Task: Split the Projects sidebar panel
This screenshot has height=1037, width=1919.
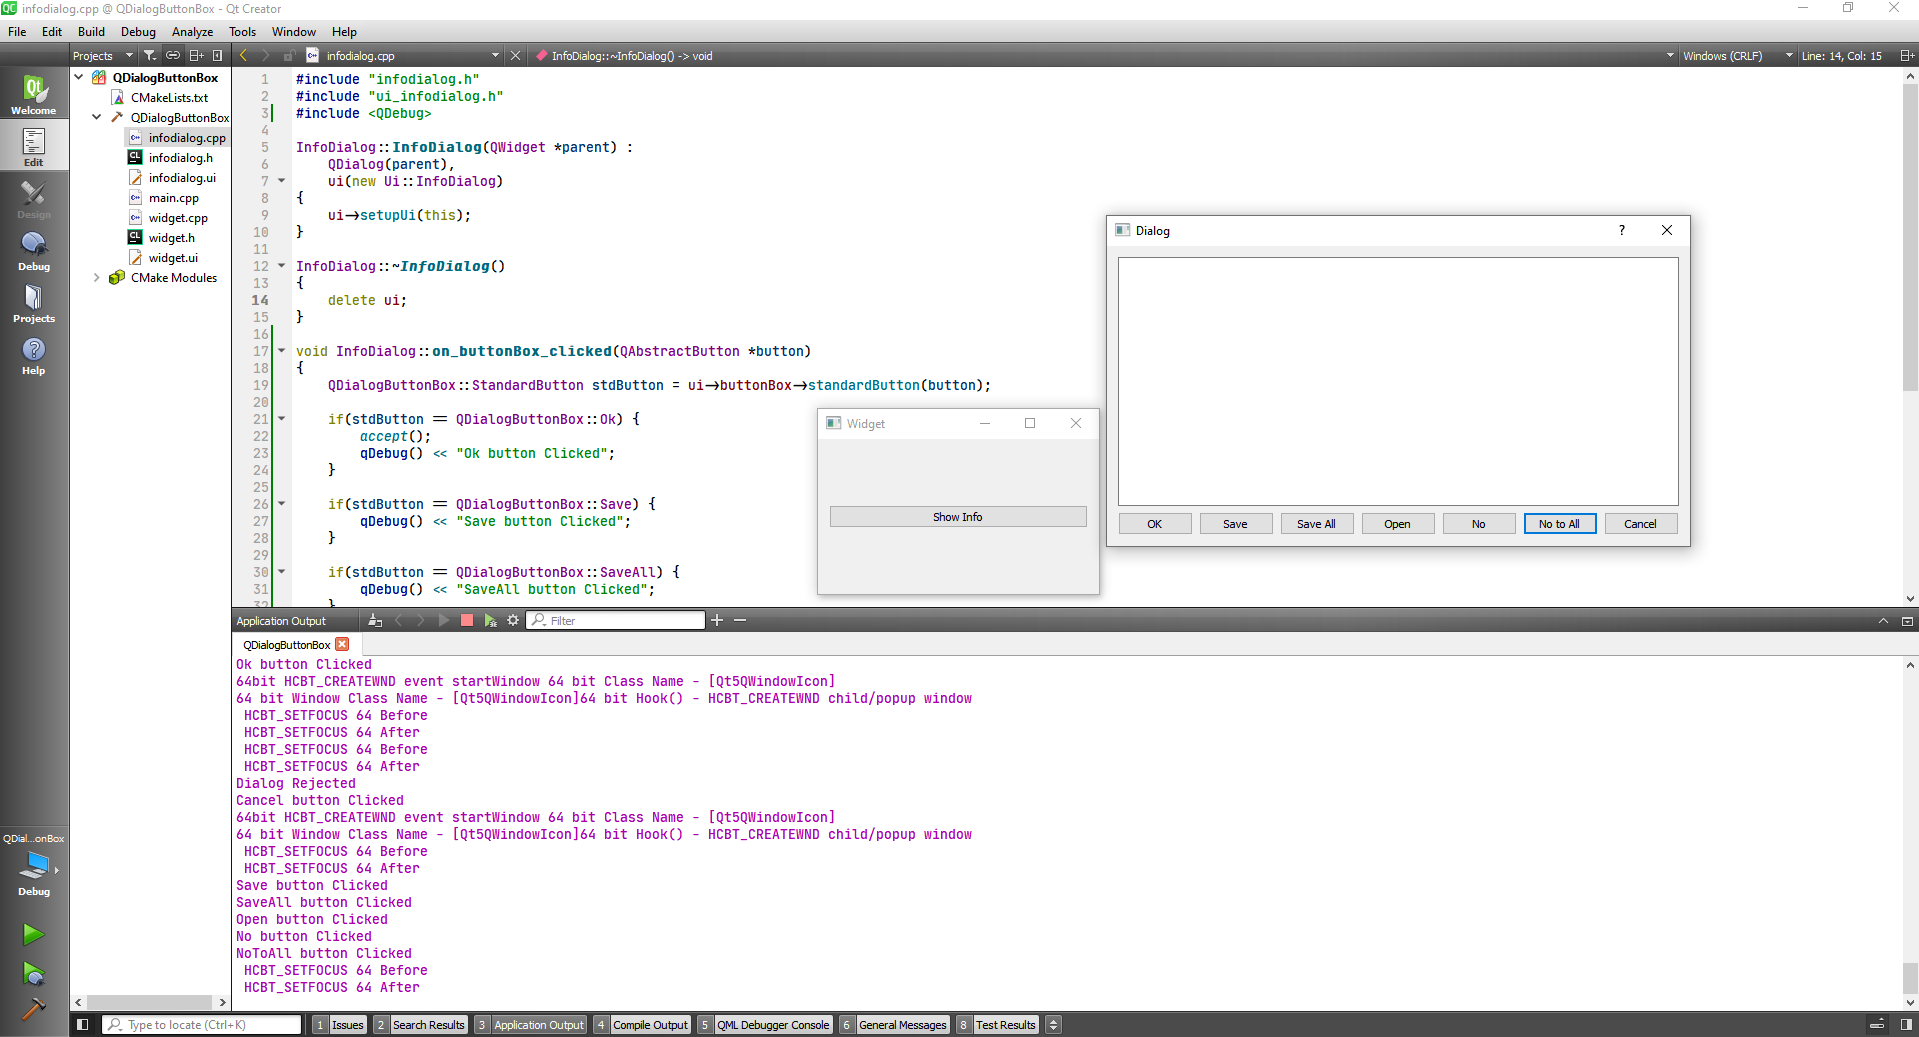Action: click(196, 56)
